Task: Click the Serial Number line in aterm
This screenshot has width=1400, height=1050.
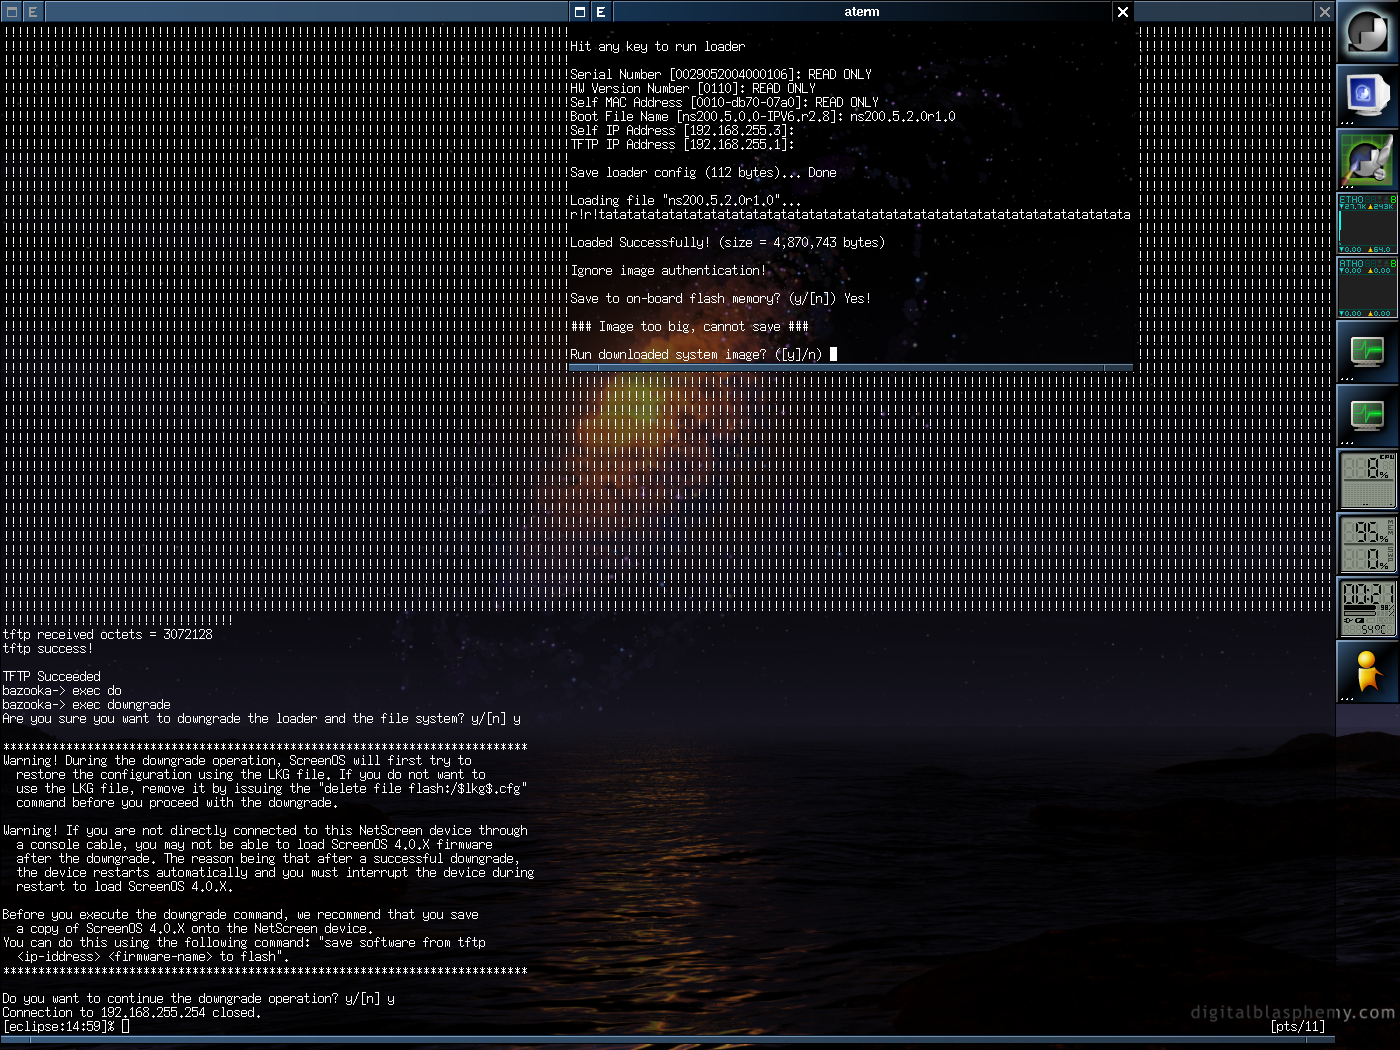Action: coord(721,75)
